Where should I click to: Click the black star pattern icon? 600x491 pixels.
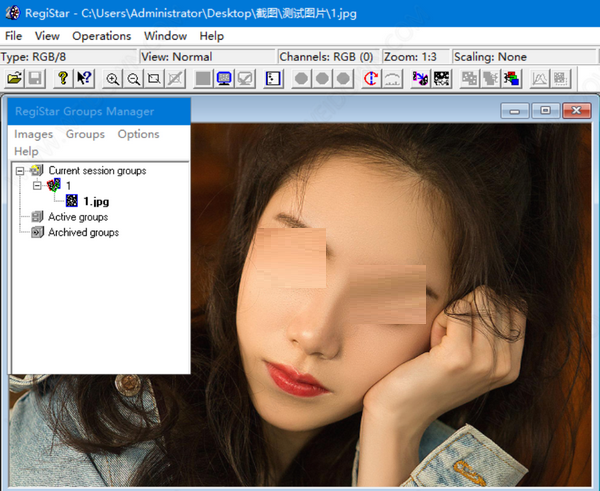(x=442, y=79)
